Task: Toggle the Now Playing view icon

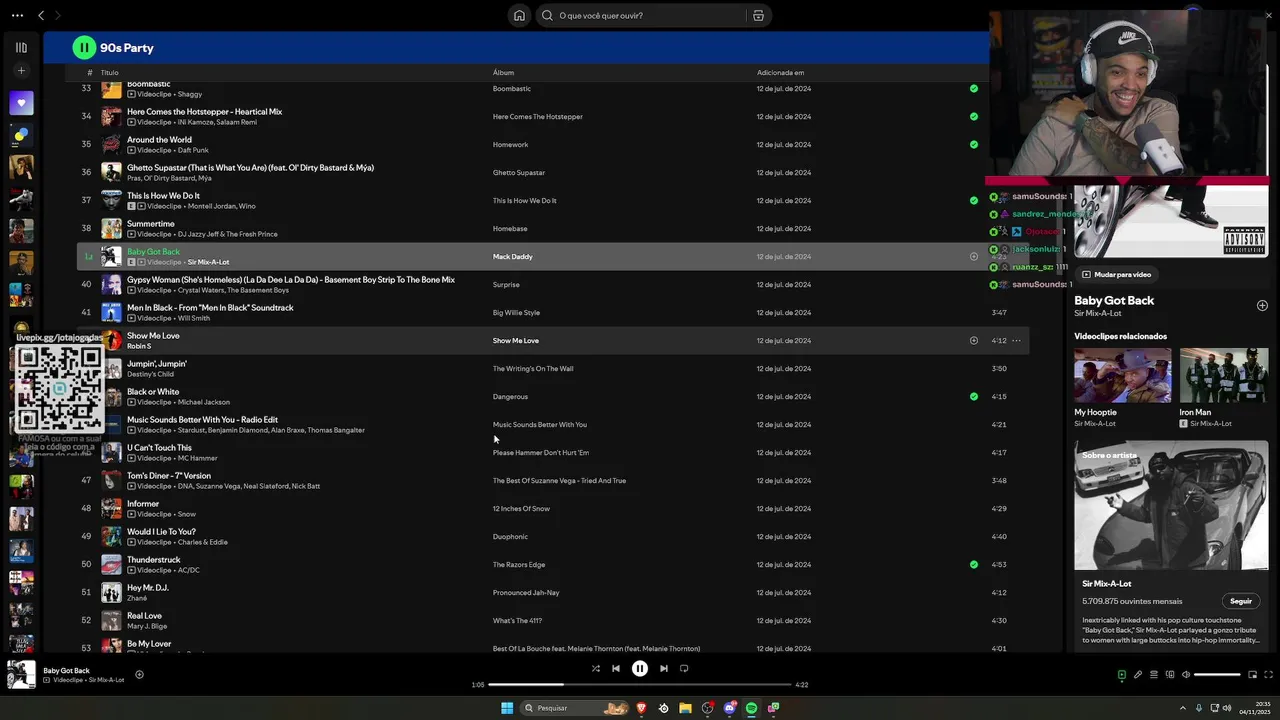Action: (x=1121, y=674)
